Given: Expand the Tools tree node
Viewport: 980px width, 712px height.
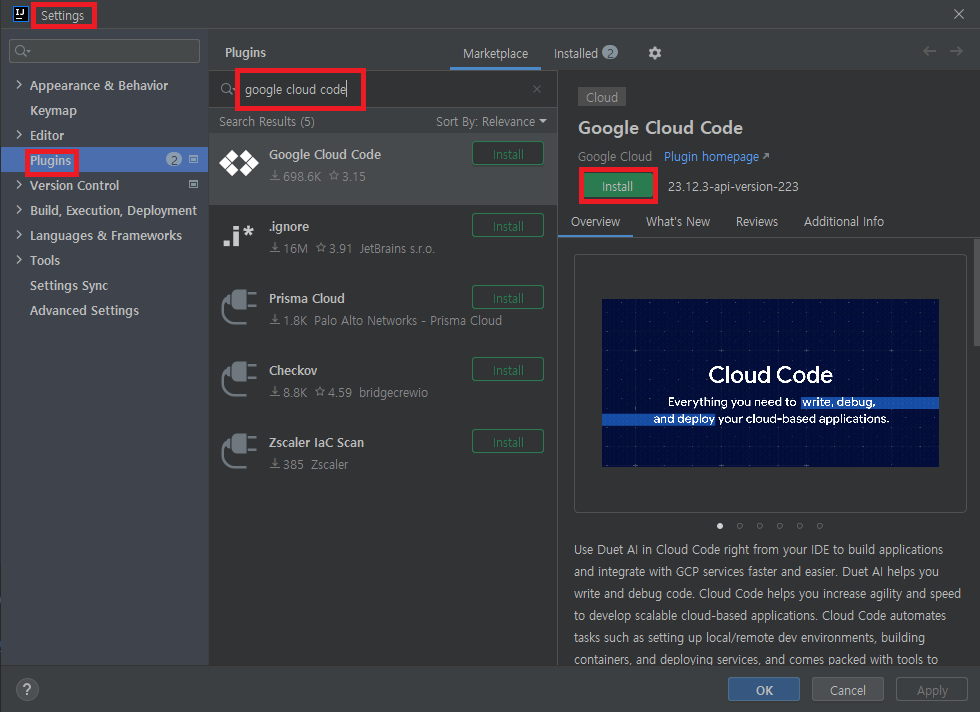Looking at the screenshot, I should (19, 259).
